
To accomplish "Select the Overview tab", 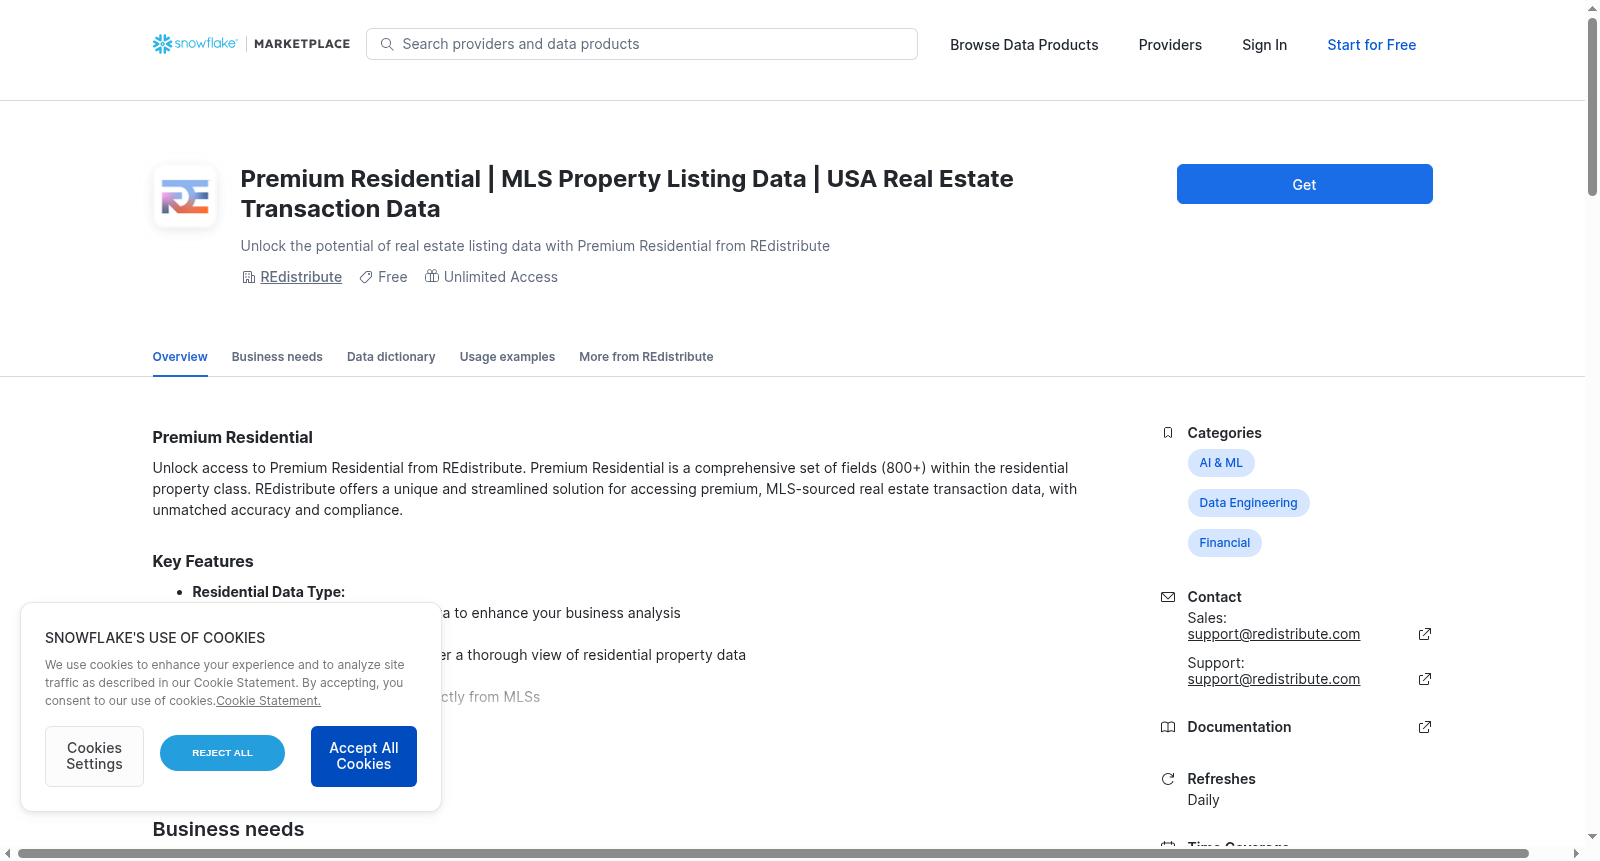I will 180,357.
